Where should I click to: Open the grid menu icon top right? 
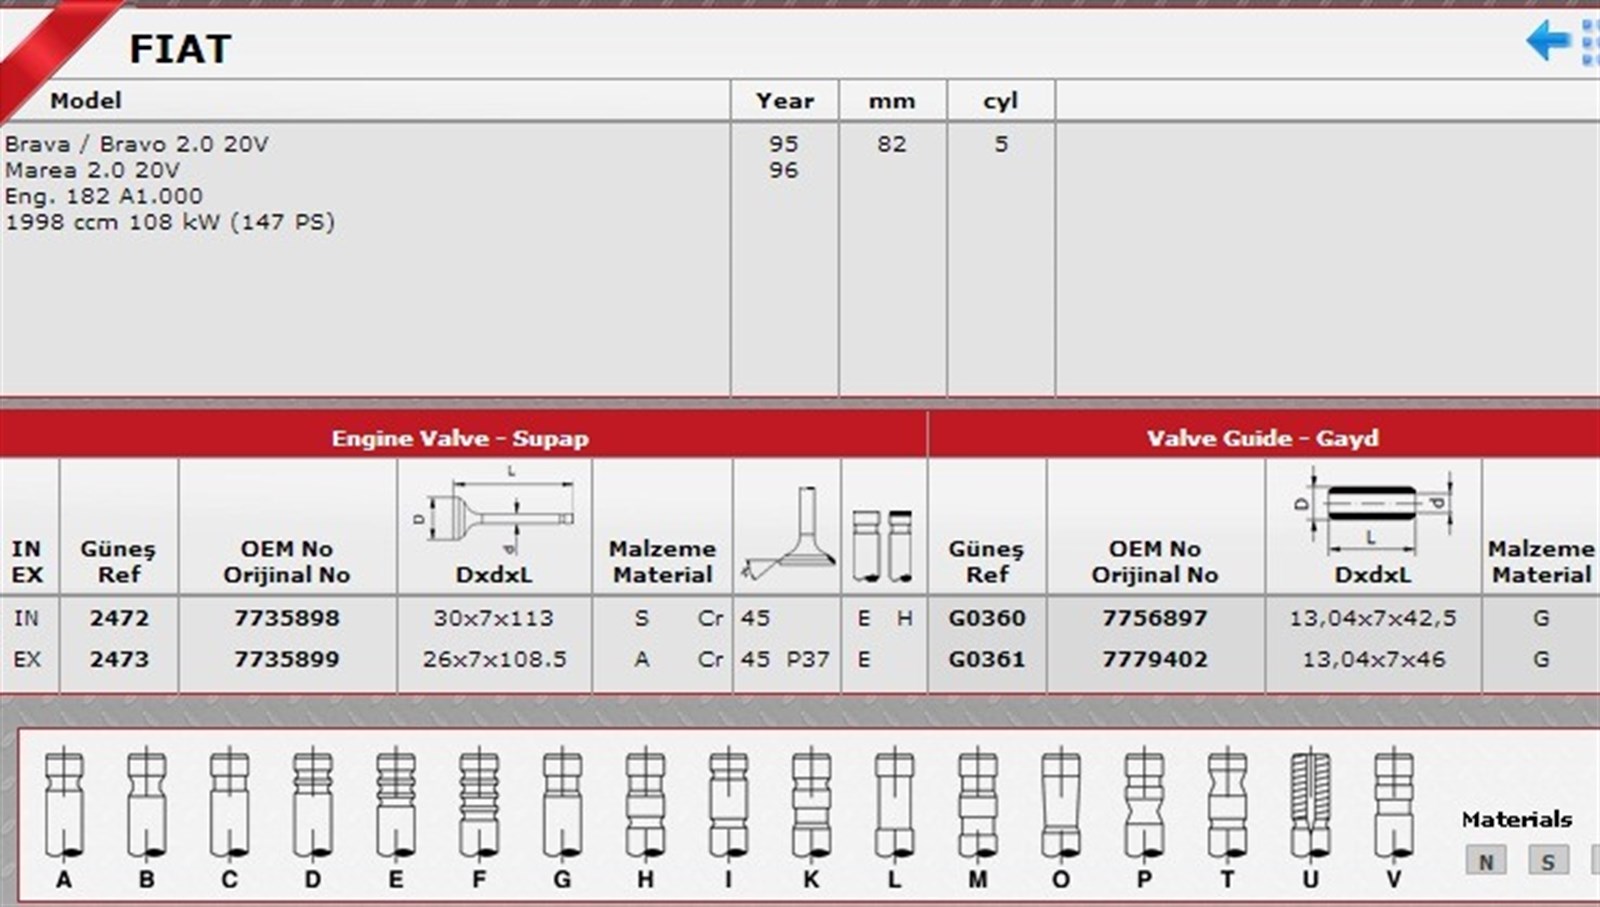(x=1588, y=42)
